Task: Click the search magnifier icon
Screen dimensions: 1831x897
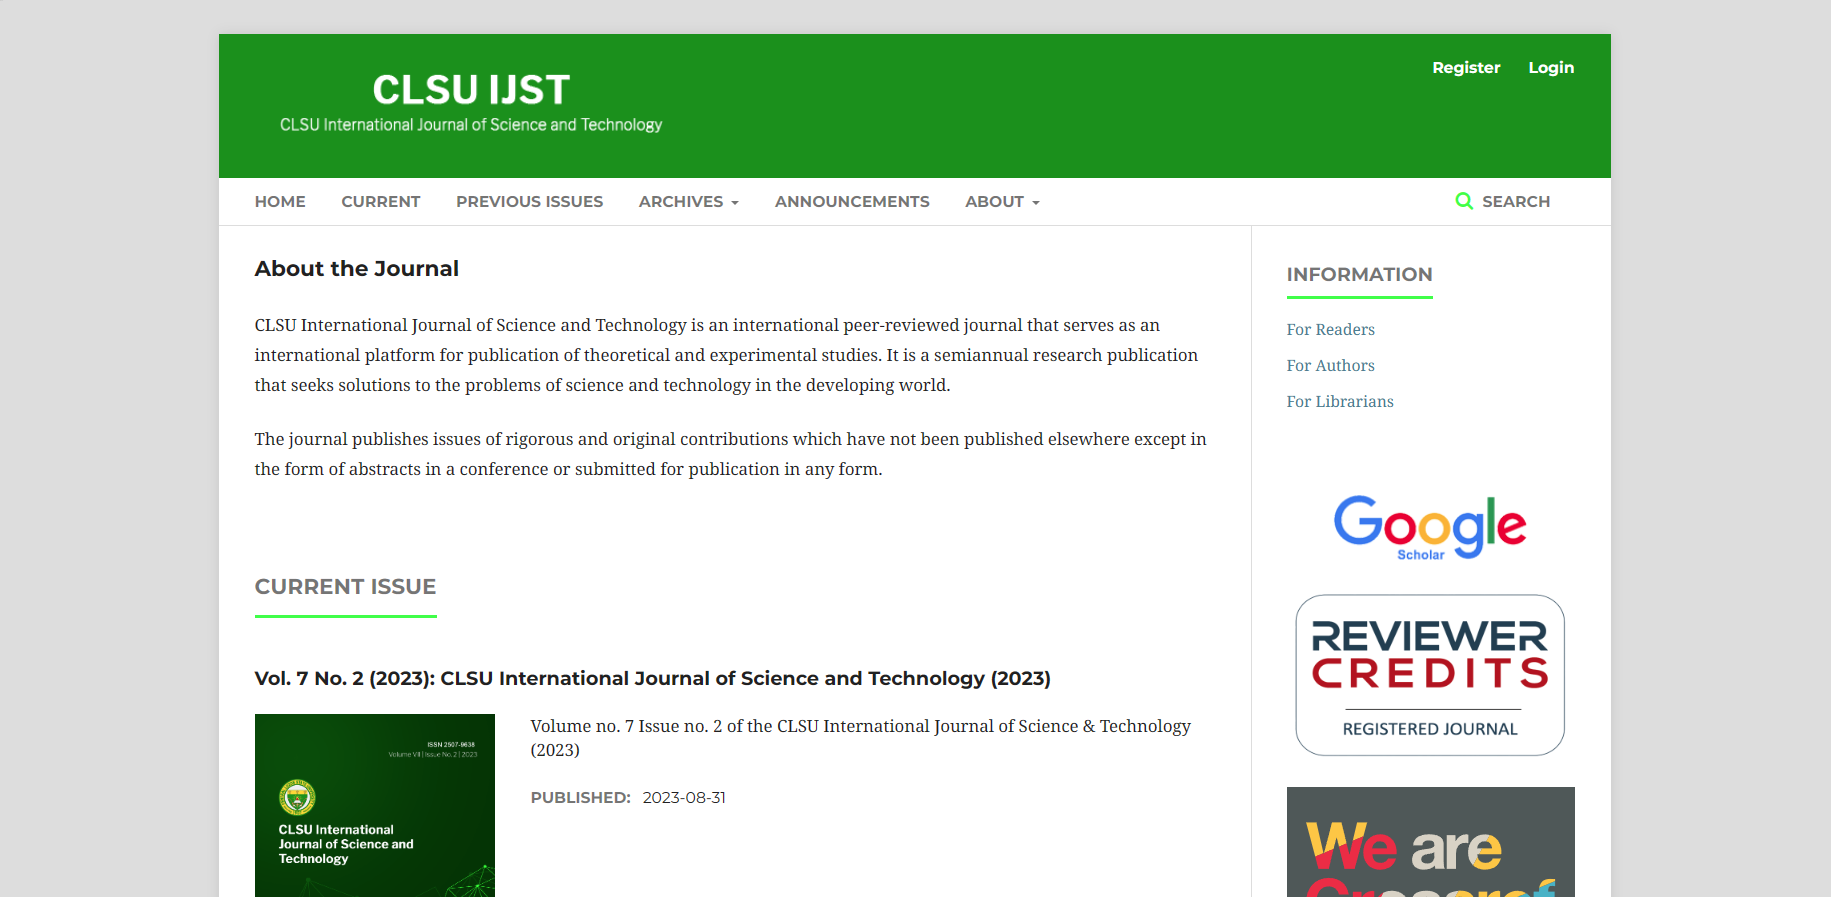Action: tap(1464, 201)
